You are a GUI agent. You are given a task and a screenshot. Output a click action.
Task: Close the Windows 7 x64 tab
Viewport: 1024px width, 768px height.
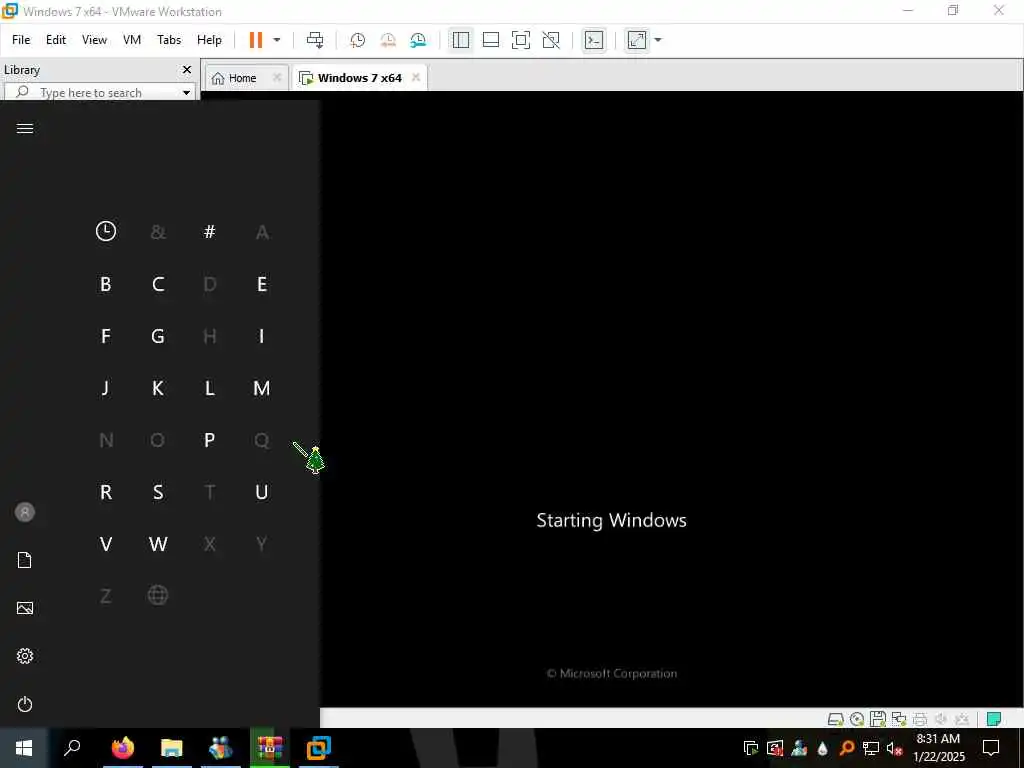click(416, 78)
